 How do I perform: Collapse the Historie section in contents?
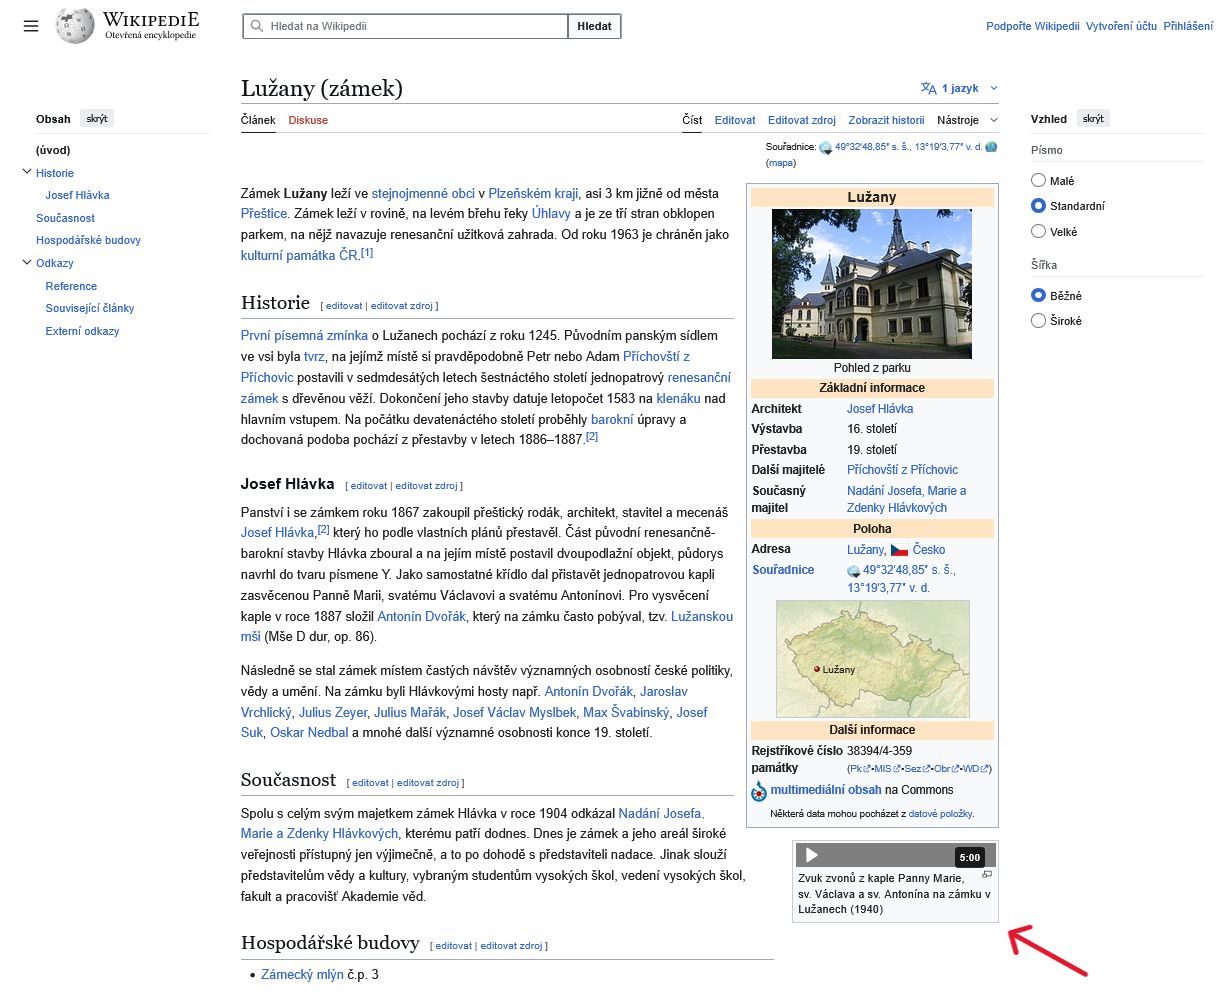pyautogui.click(x=26, y=173)
